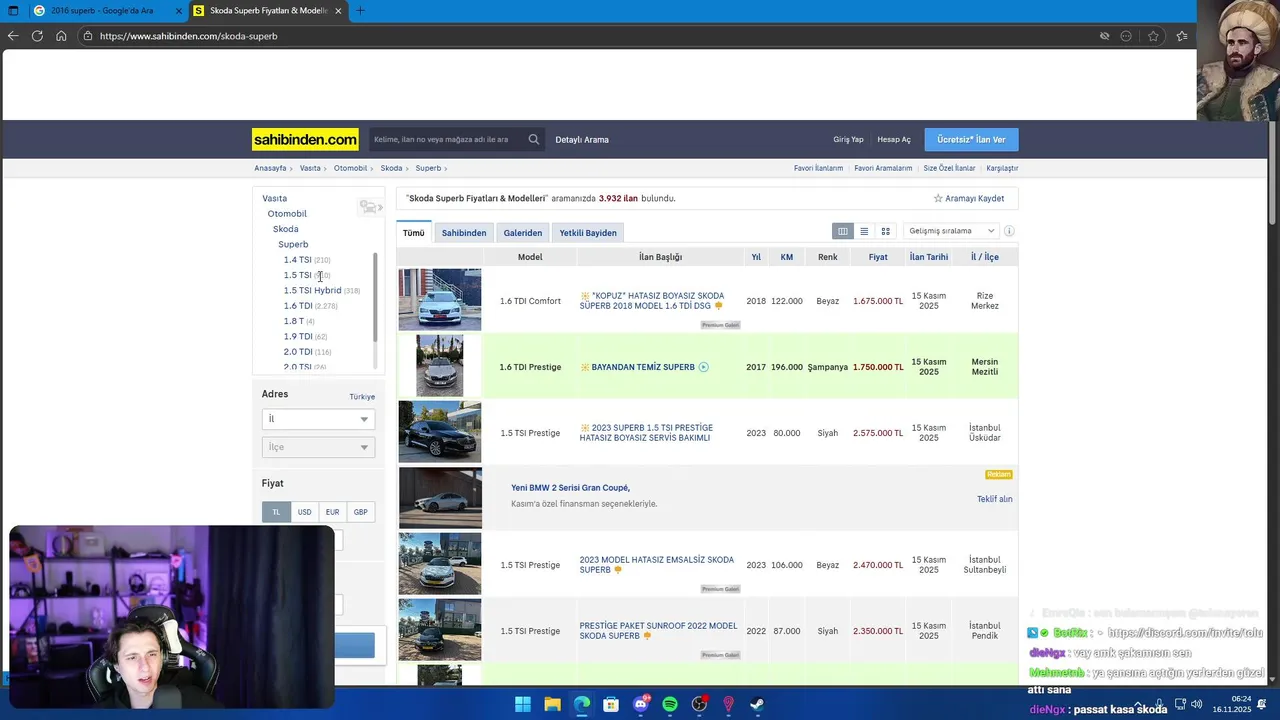Viewport: 1280px width, 720px height.
Task: Click browser back arrow
Action: tap(13, 36)
